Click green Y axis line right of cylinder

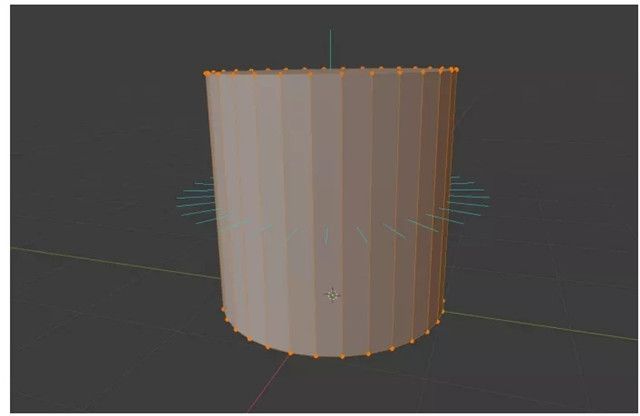(541, 326)
